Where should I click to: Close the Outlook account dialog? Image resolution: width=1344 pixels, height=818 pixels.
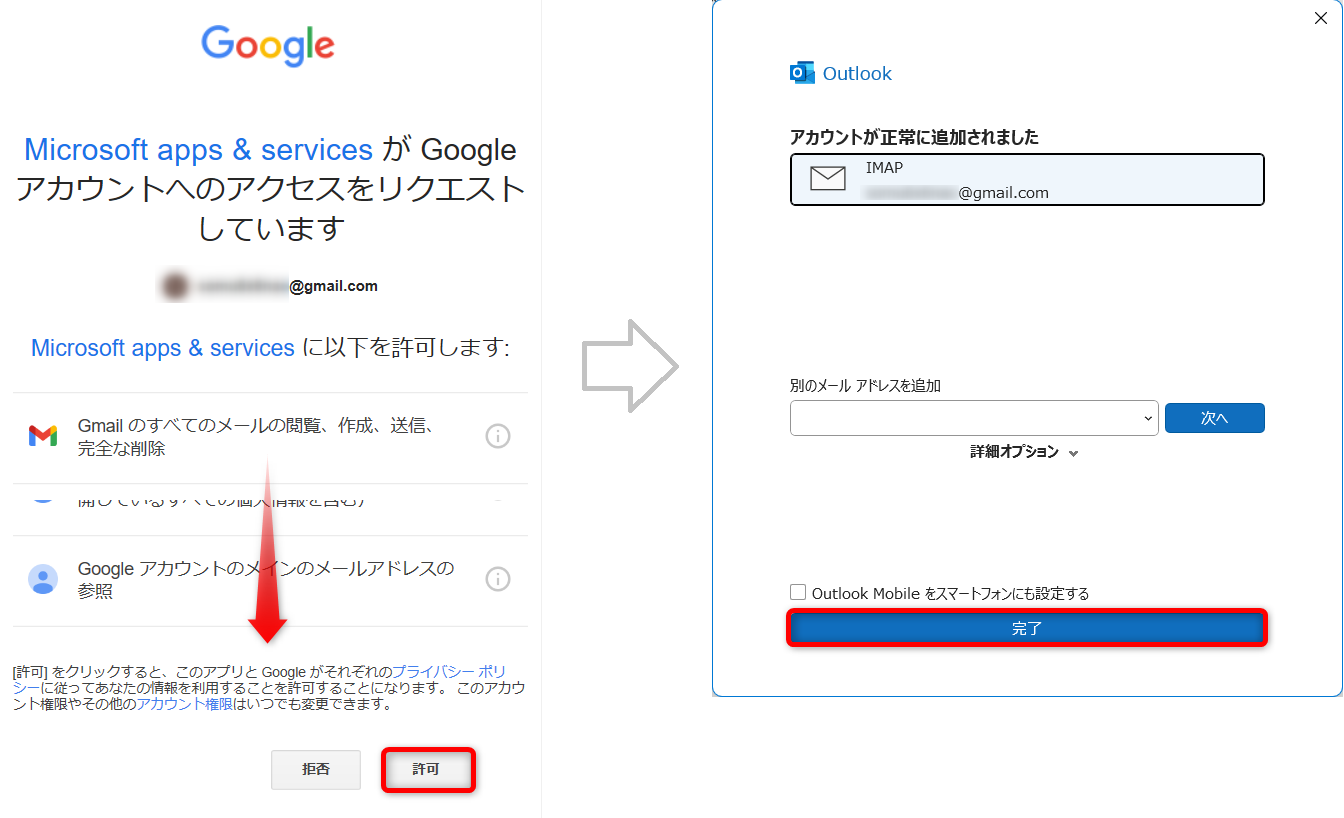pyautogui.click(x=1320, y=18)
